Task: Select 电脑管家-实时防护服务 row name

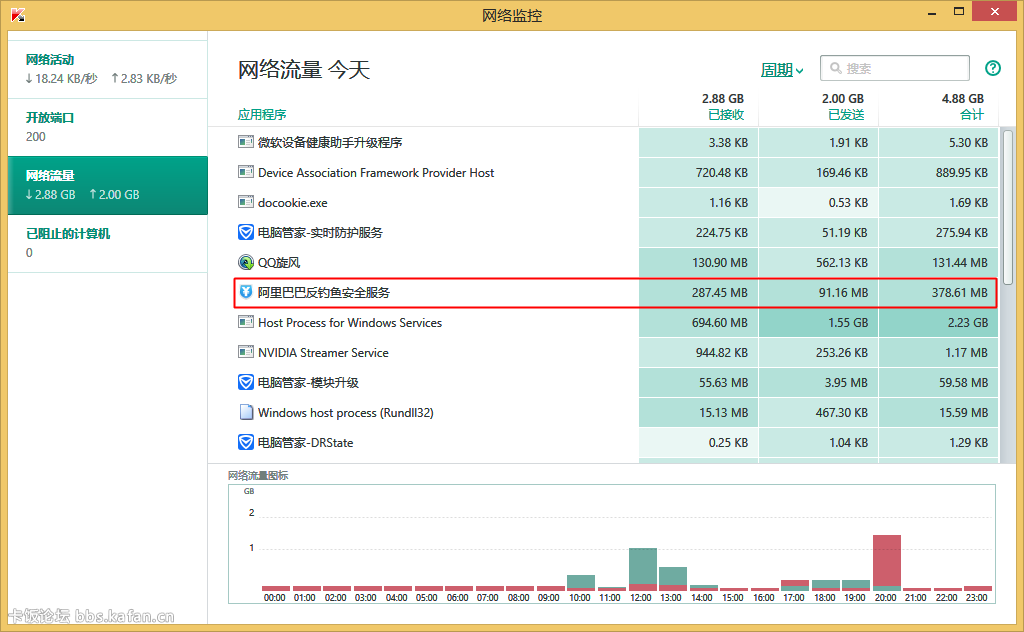Action: tap(320, 232)
